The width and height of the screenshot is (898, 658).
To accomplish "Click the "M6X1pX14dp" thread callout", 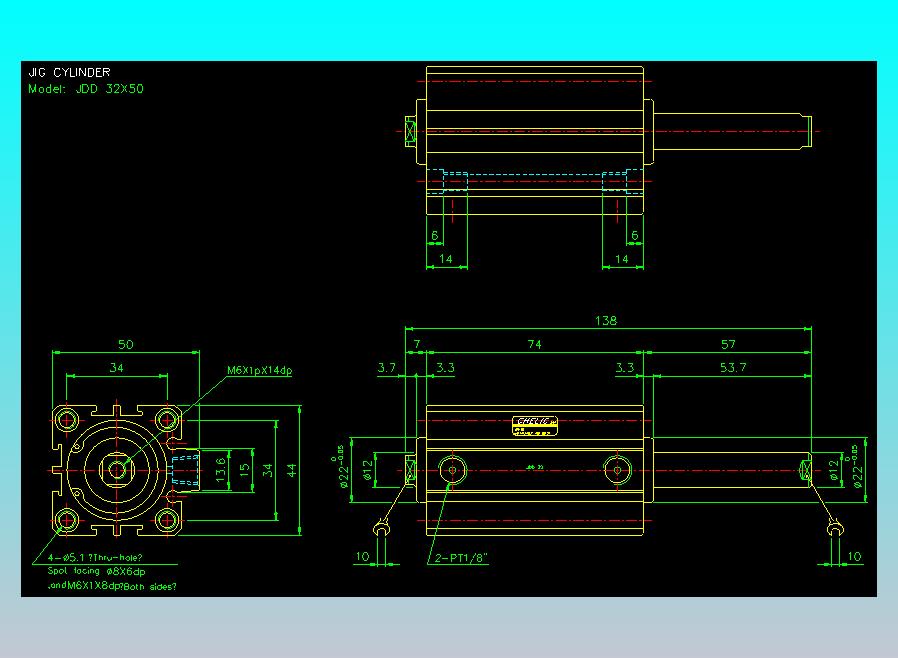I will click(259, 370).
